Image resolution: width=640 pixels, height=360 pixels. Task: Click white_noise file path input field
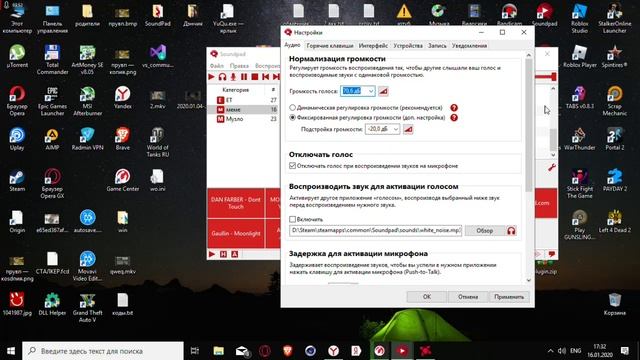pos(376,231)
